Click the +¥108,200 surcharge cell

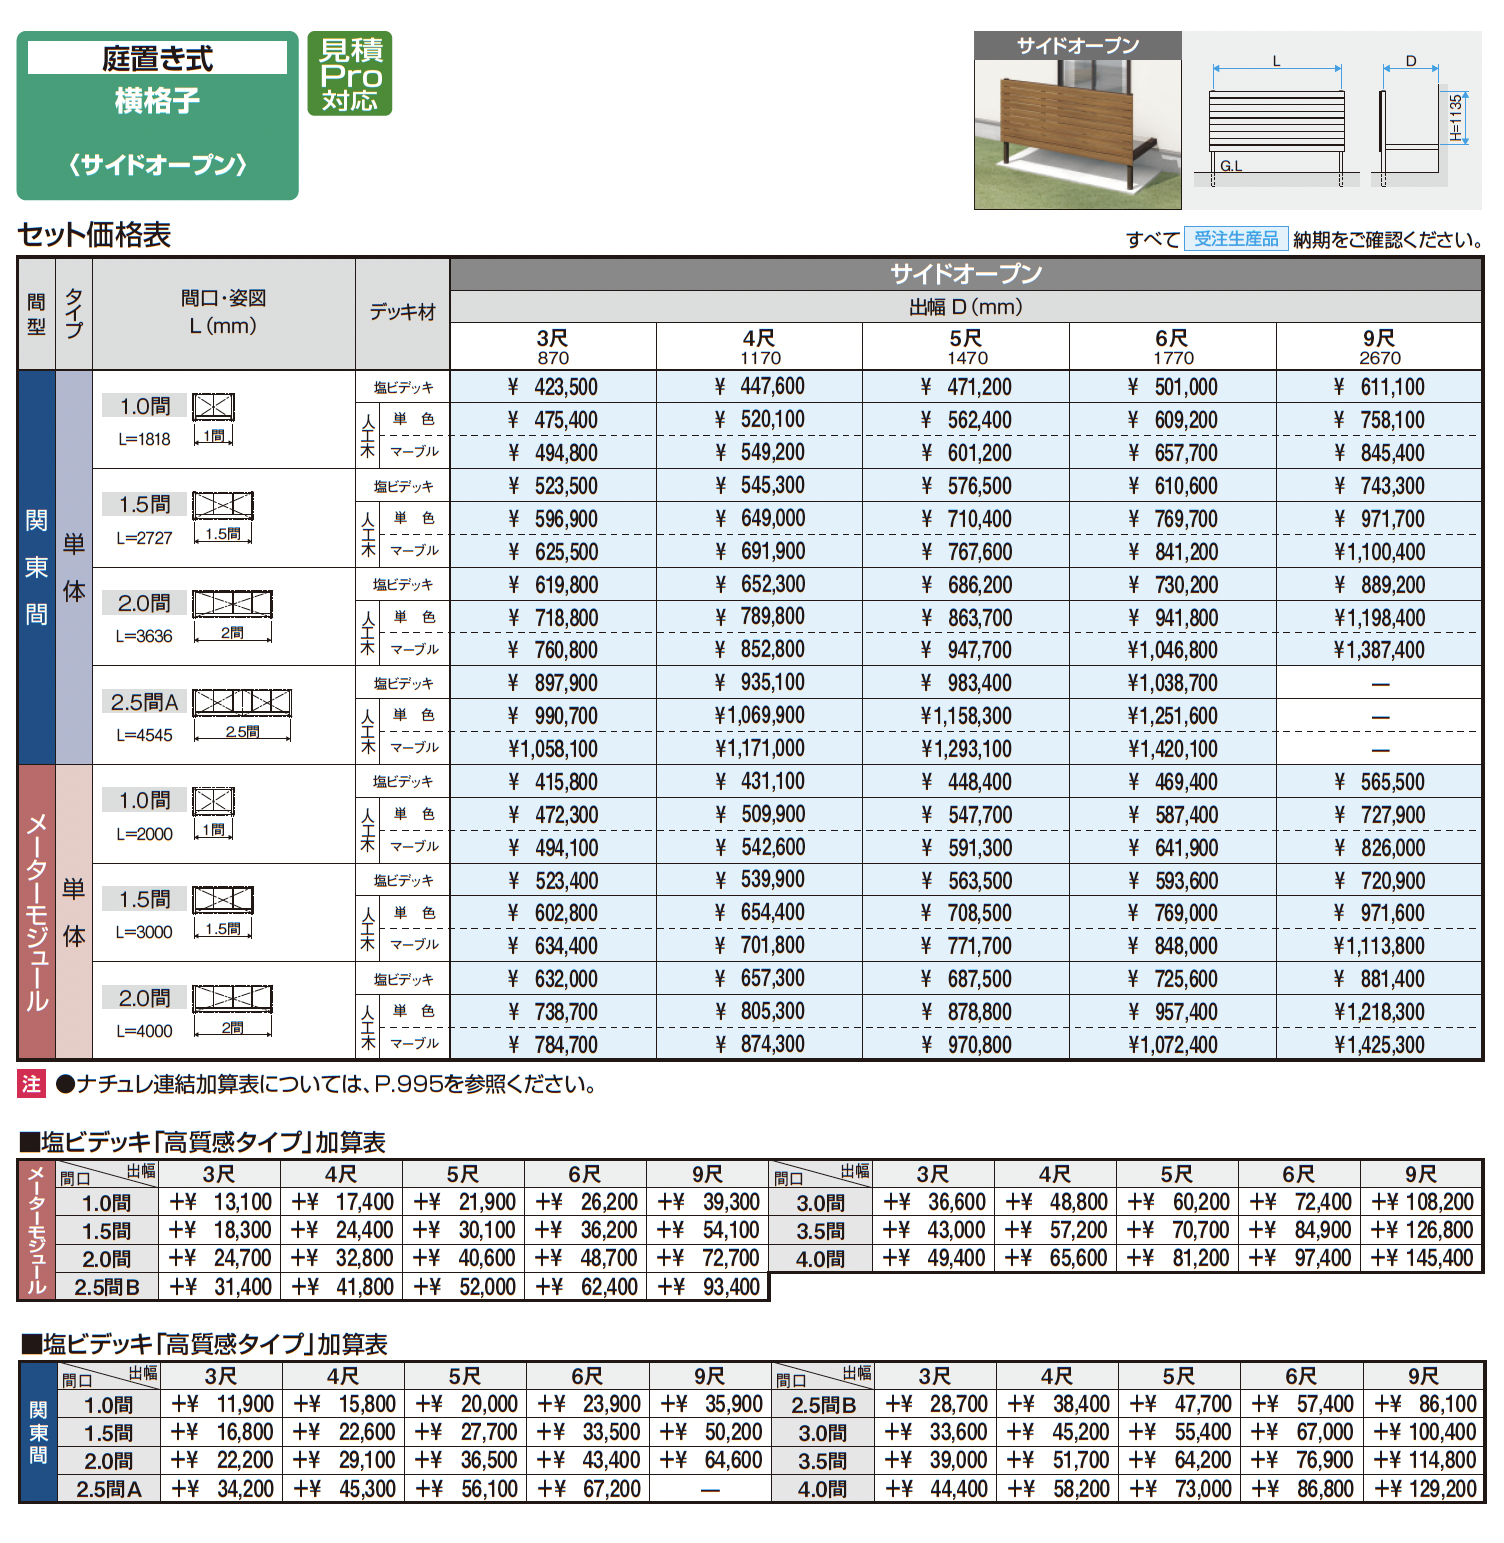pos(1423,1202)
